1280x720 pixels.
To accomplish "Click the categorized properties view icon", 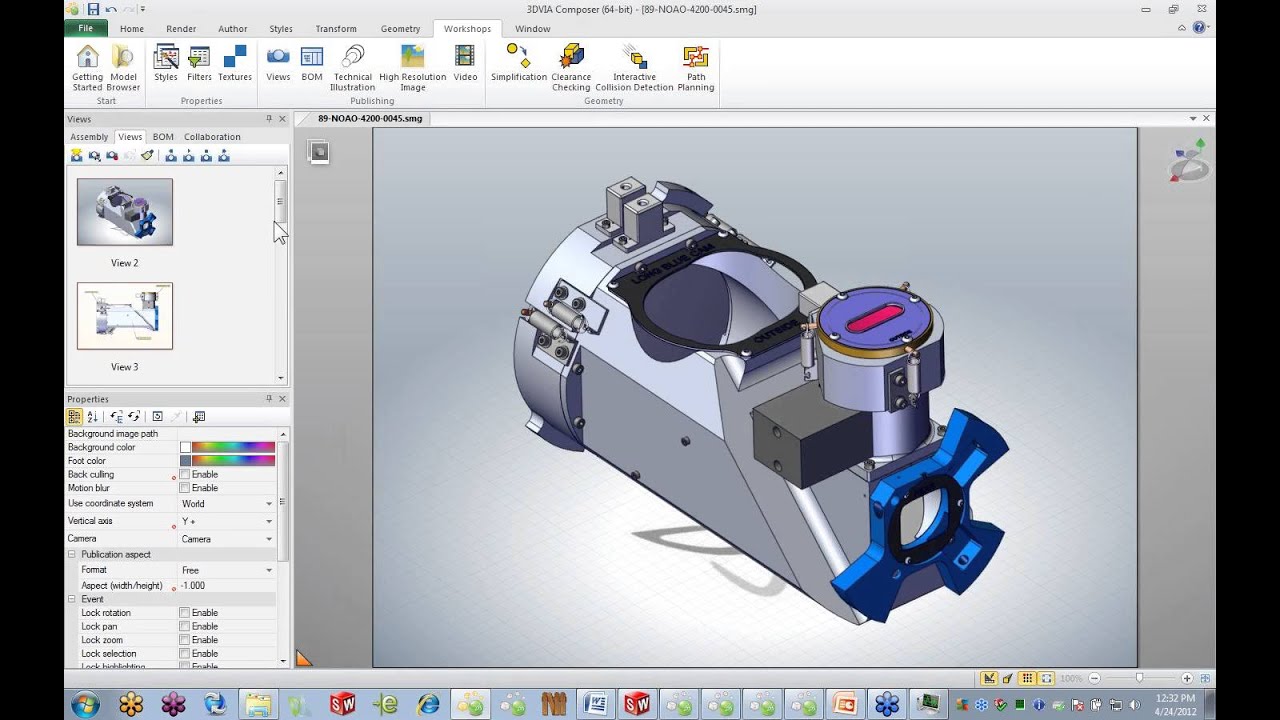I will click(x=75, y=417).
